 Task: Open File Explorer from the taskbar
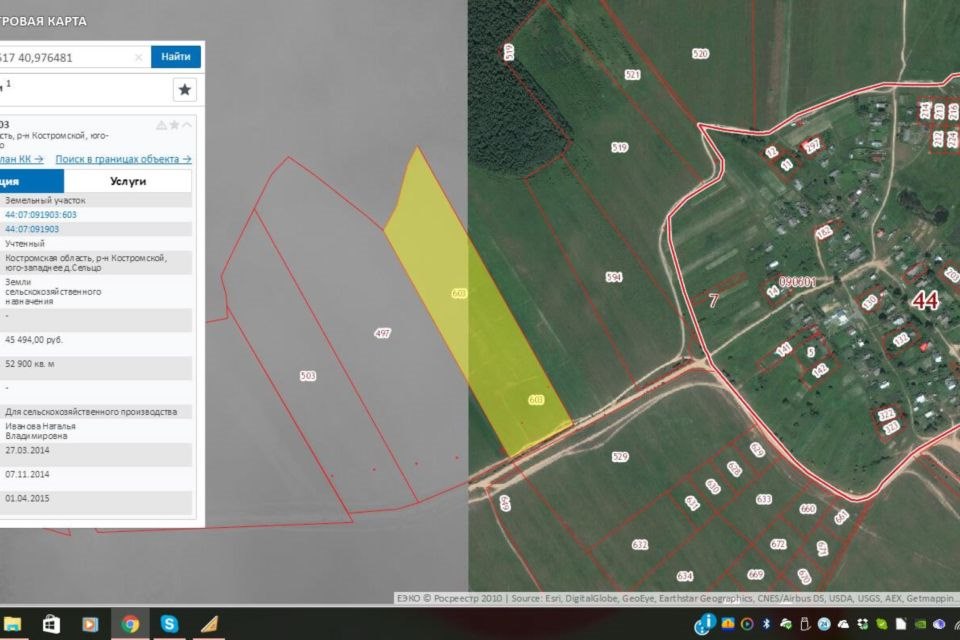(11, 624)
